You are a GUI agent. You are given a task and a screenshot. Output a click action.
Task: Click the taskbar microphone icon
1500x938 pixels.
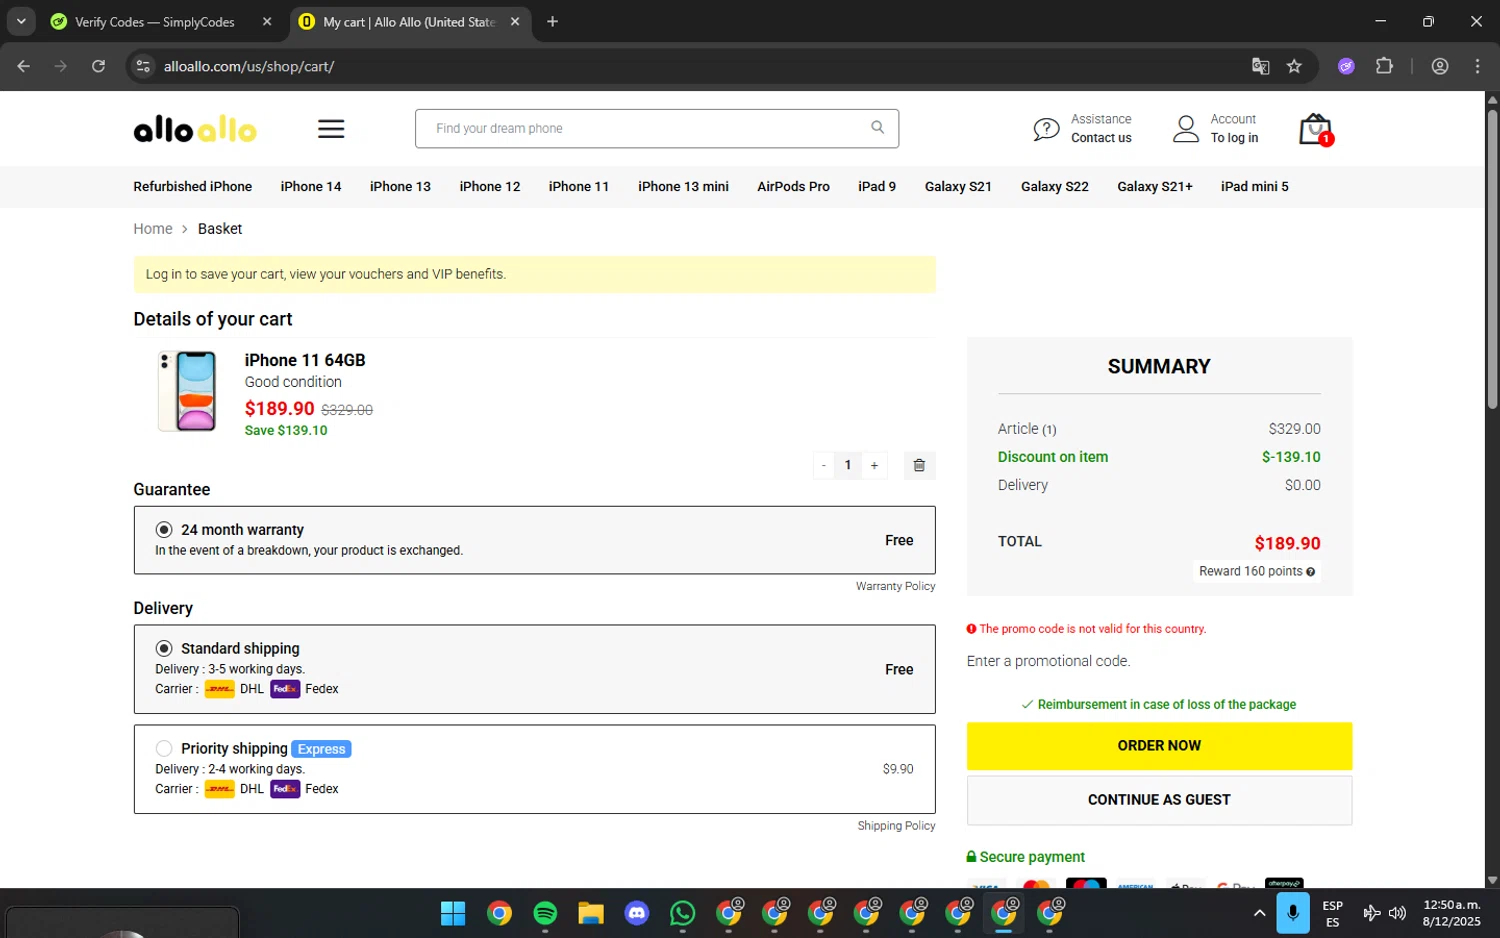click(1293, 914)
